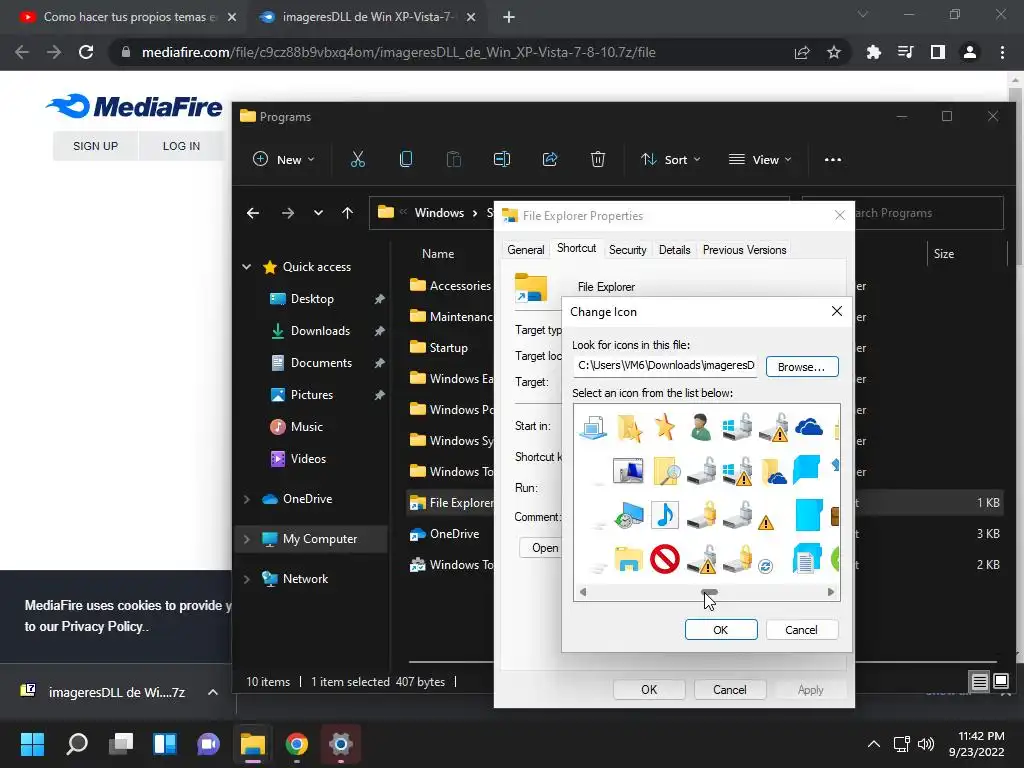Click MediaFire SIGN UP button
This screenshot has height=768, width=1024.
(95, 146)
